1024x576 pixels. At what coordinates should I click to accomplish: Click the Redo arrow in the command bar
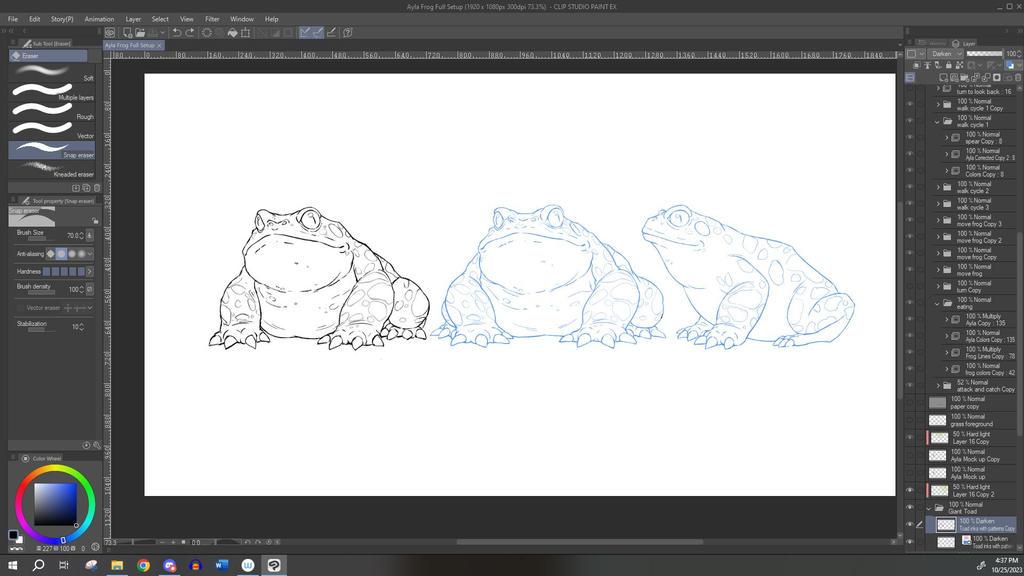click(190, 32)
